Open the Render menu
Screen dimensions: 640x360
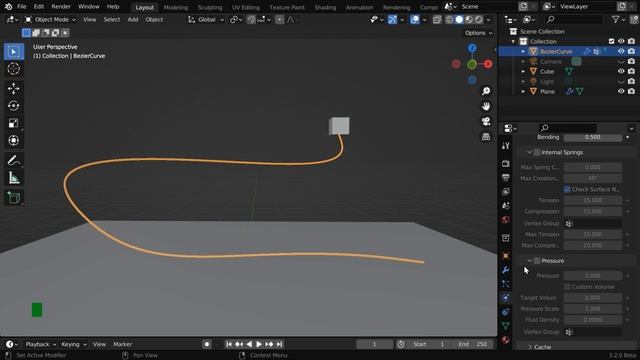click(x=61, y=7)
